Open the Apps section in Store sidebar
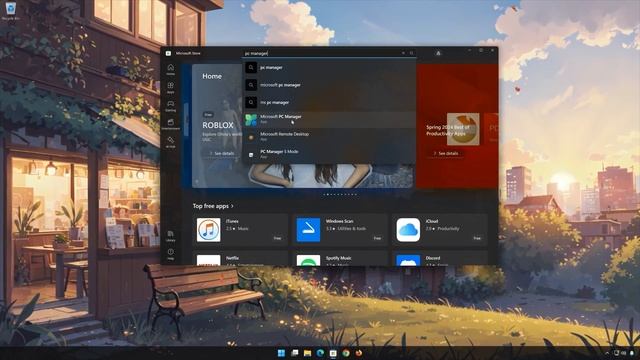640x360 pixels. coord(171,87)
